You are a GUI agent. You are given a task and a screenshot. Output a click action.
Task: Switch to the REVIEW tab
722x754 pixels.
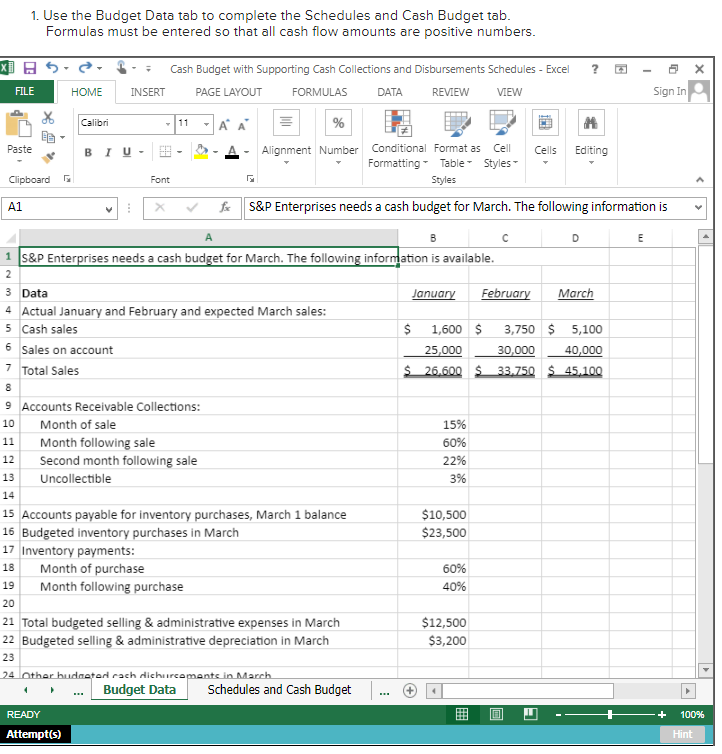[x=450, y=92]
